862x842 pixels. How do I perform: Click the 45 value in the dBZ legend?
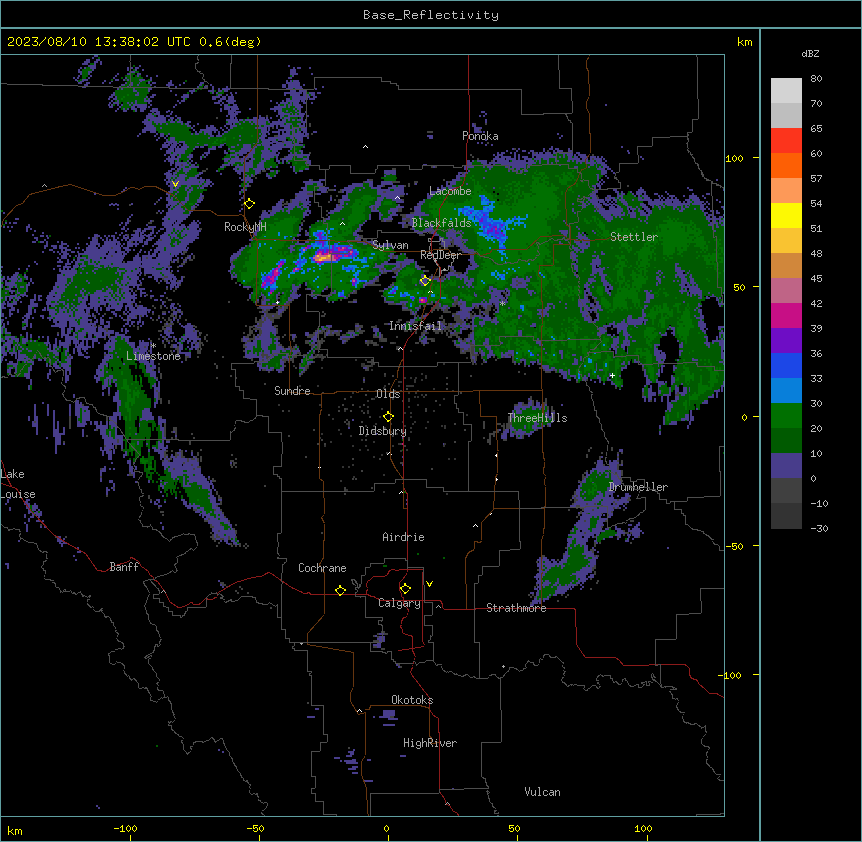pos(816,278)
